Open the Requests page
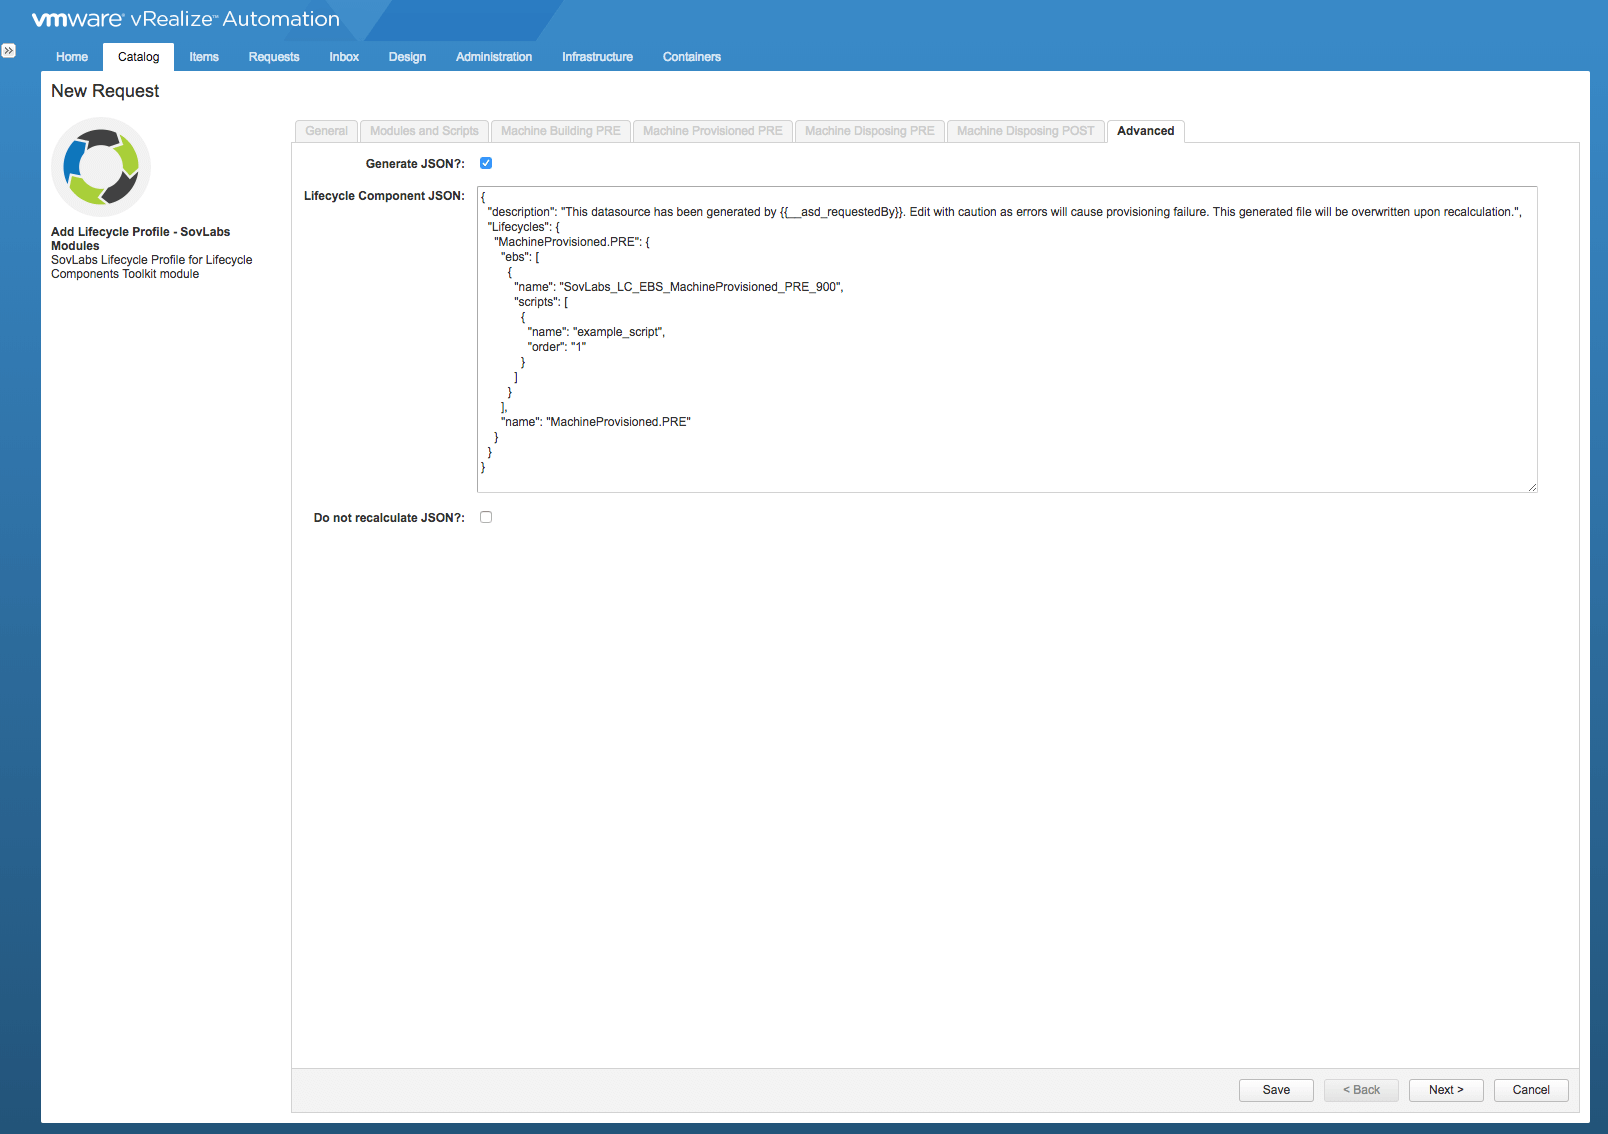This screenshot has width=1608, height=1134. pyautogui.click(x=273, y=57)
